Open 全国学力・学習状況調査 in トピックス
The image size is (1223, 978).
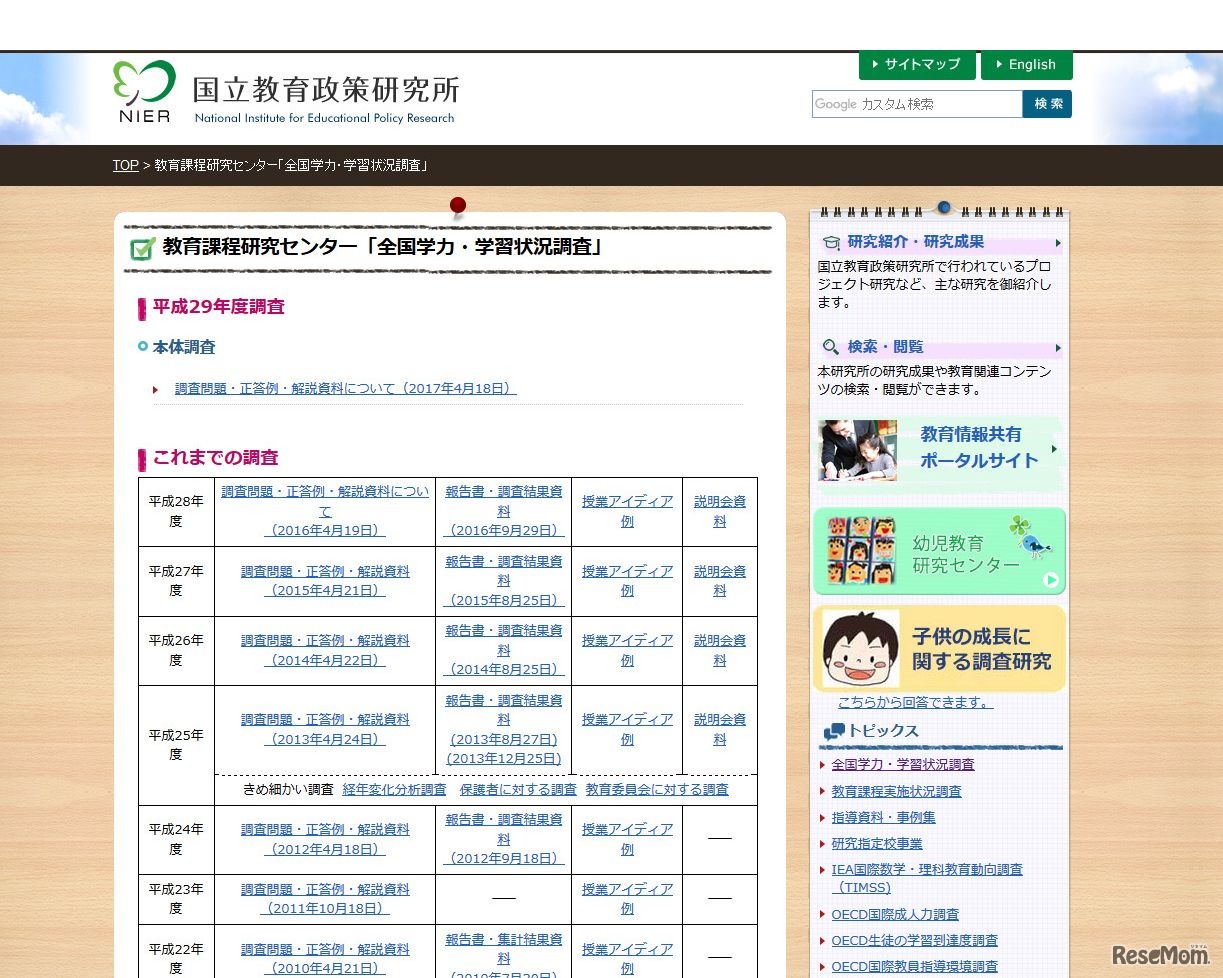pos(903,764)
